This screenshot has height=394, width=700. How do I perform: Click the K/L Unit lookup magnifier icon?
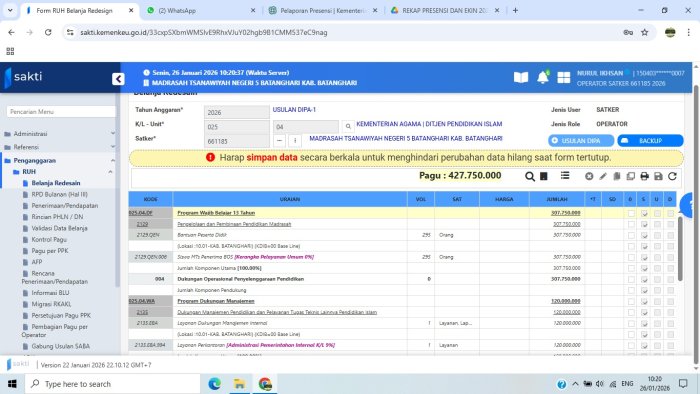click(x=348, y=126)
